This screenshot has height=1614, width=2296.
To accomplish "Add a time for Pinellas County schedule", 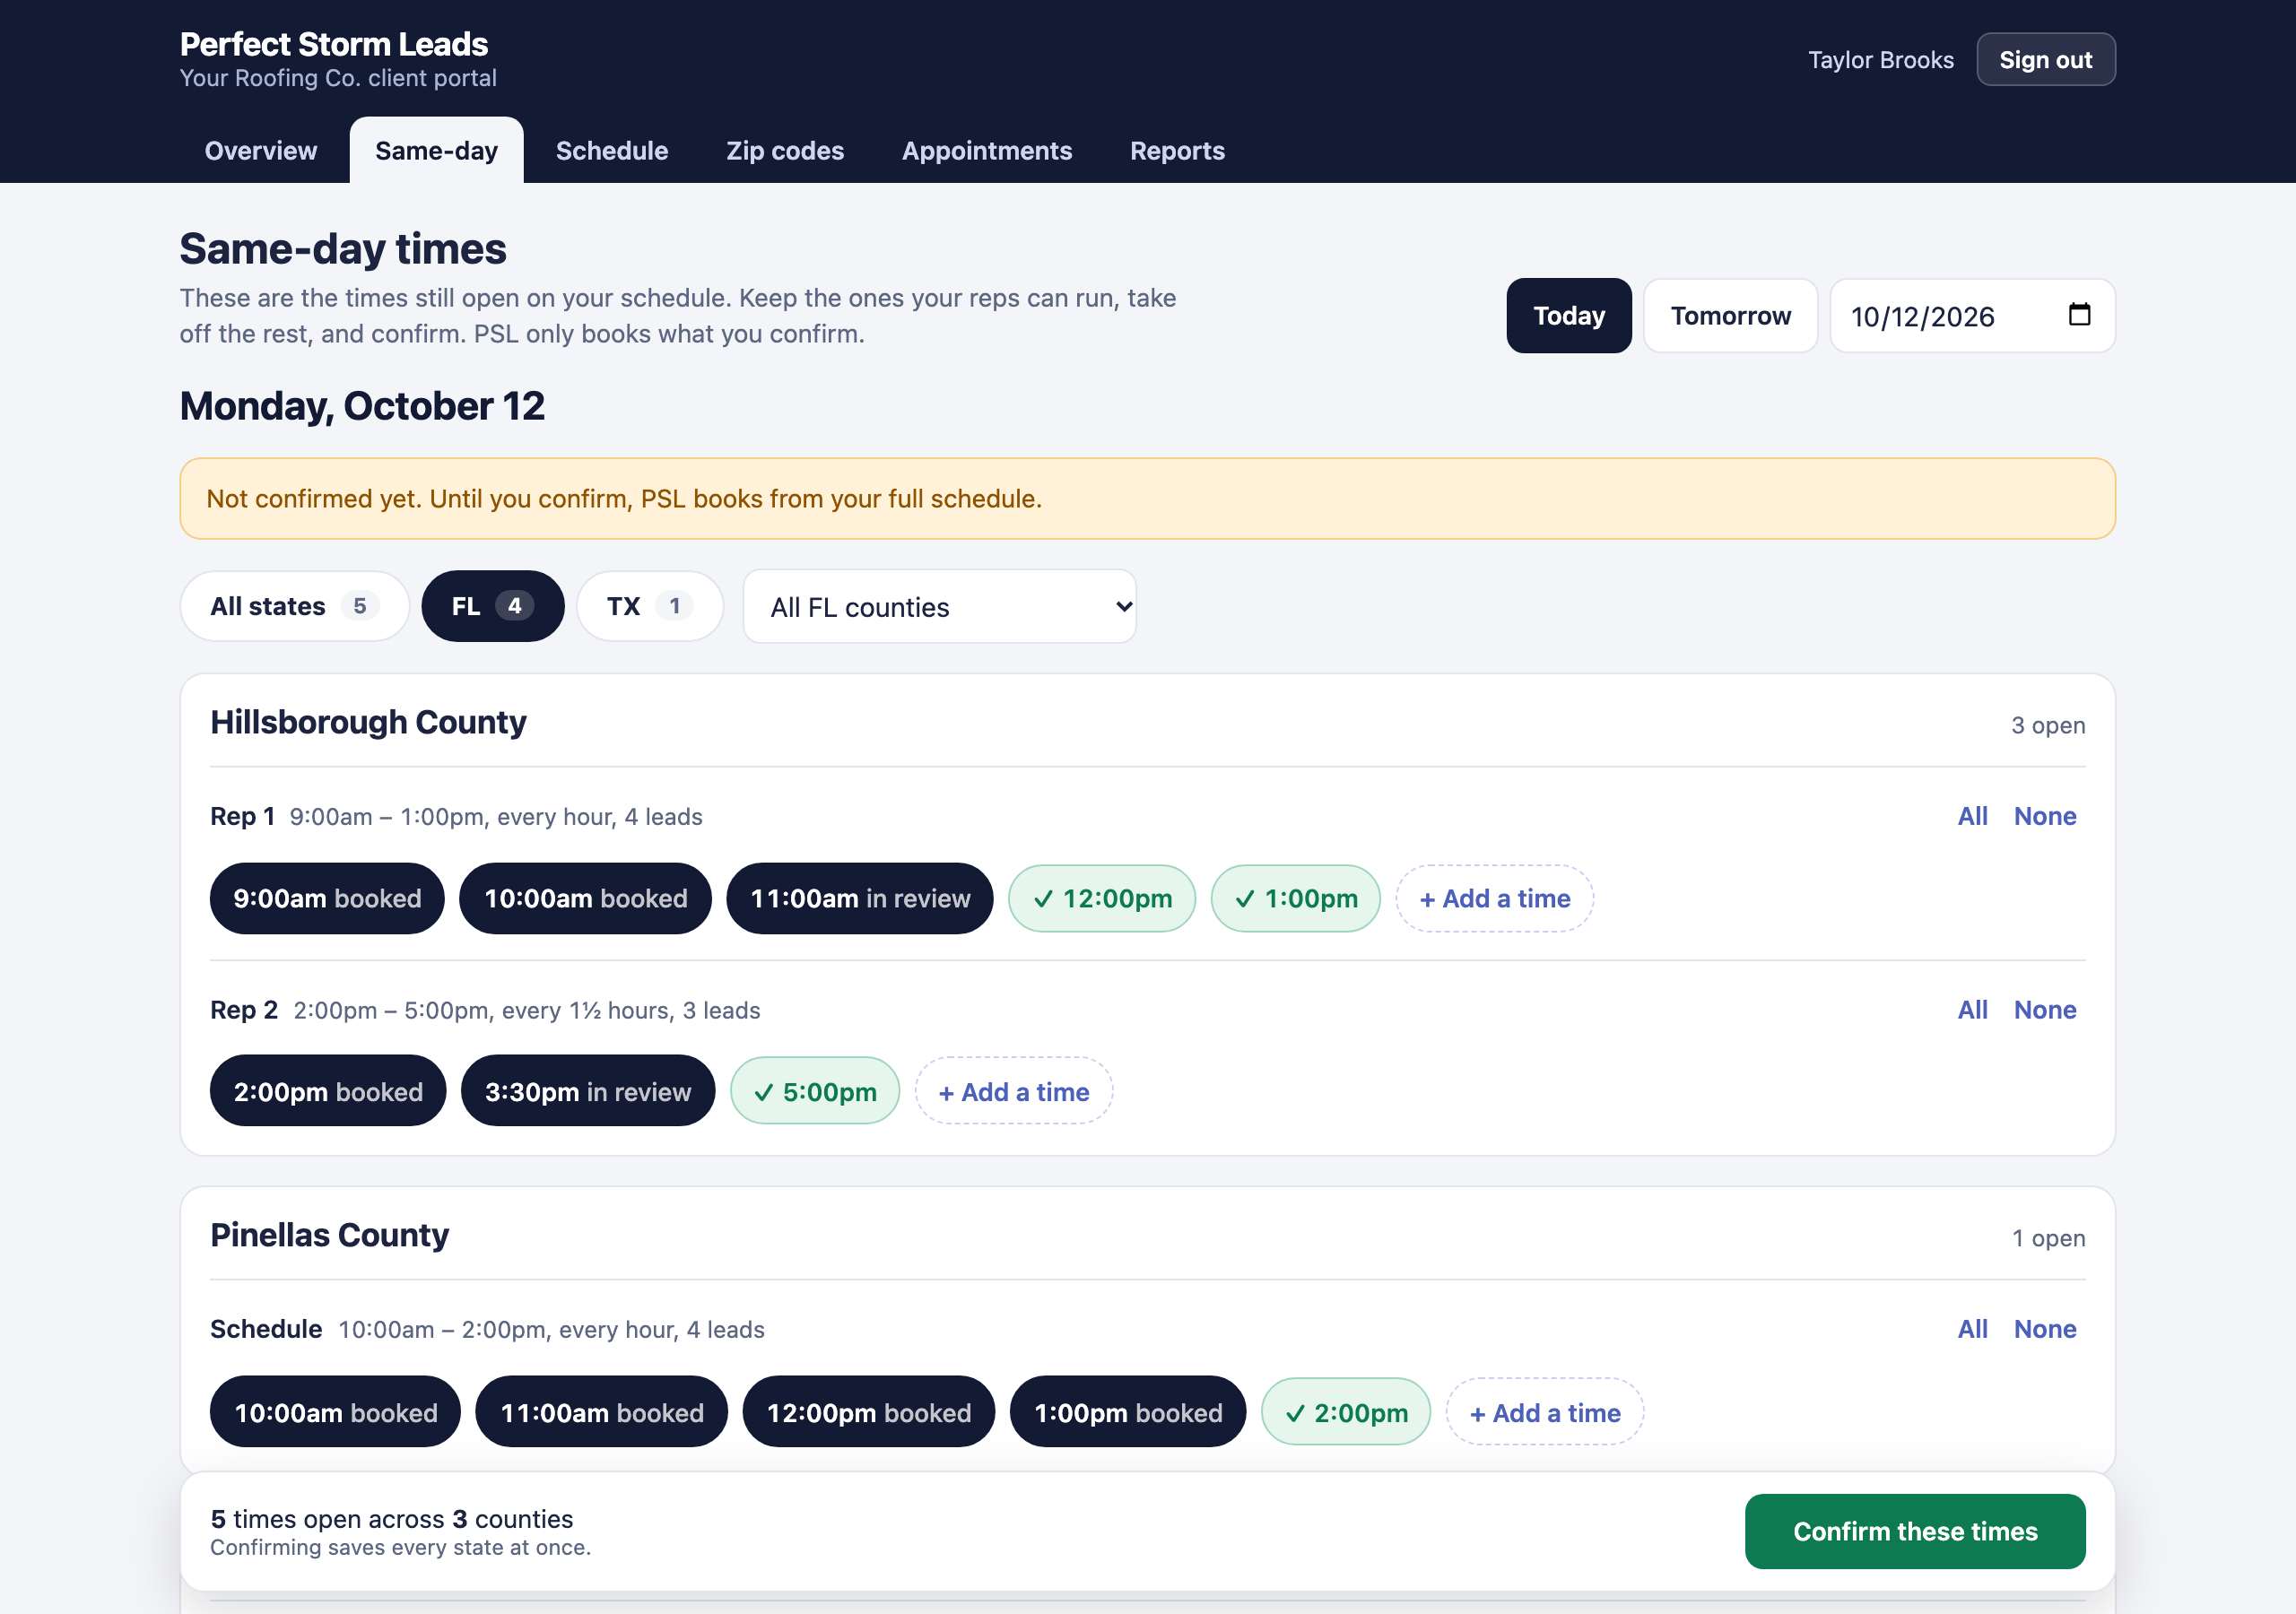I will click(x=1544, y=1412).
